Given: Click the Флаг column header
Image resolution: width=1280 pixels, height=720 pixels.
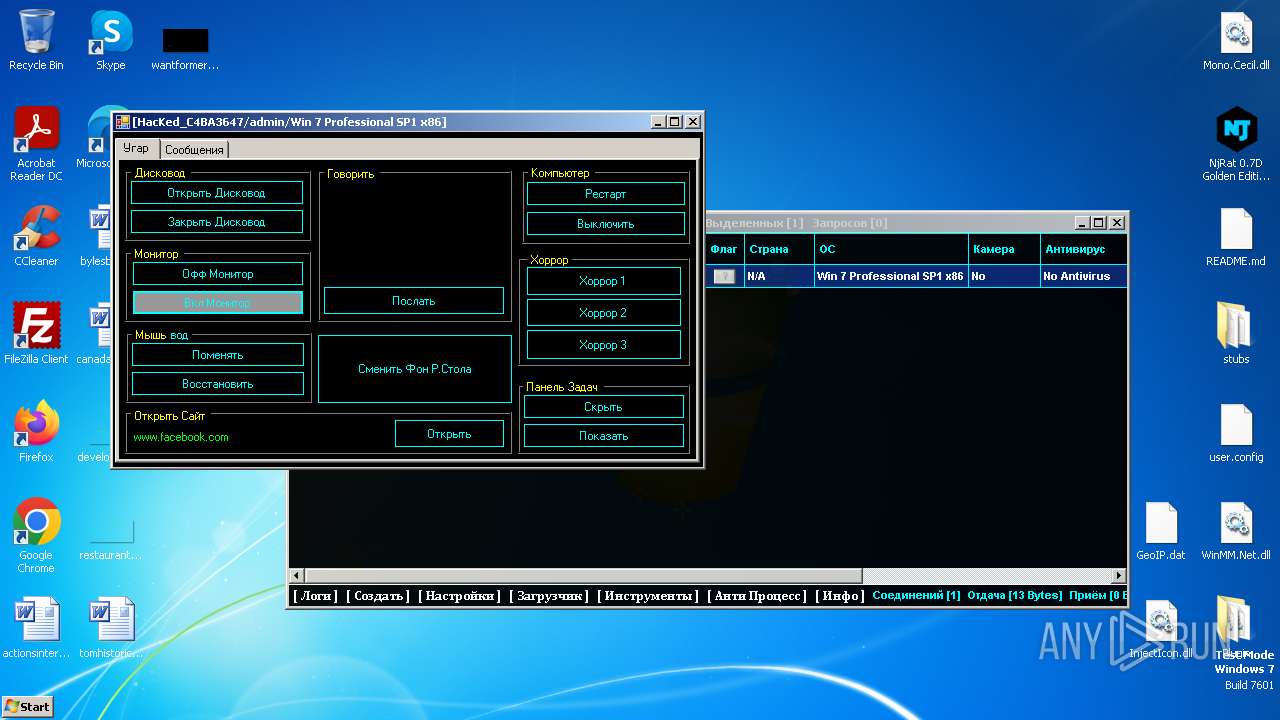Looking at the screenshot, I should [x=724, y=249].
